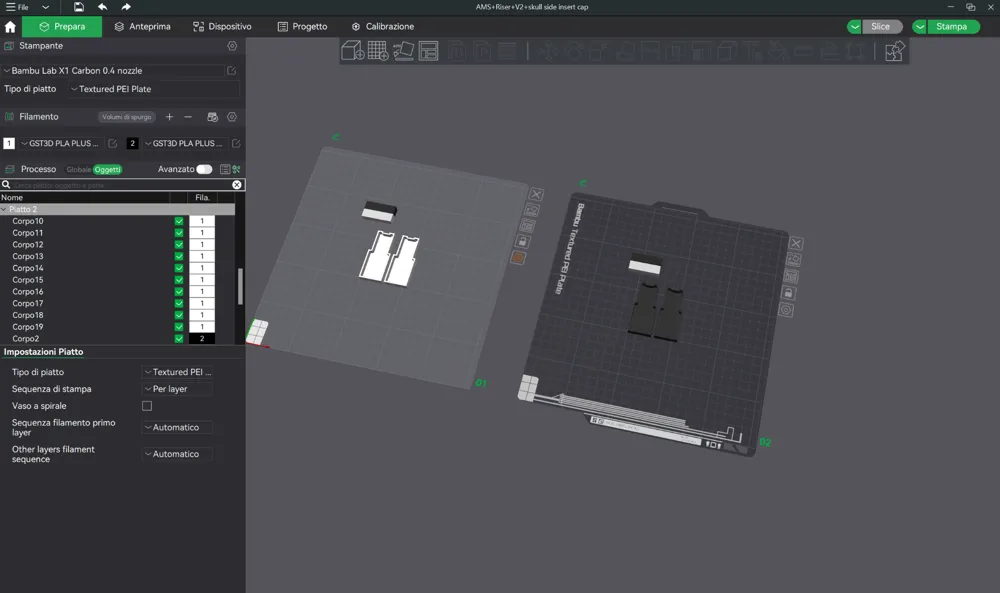Screen dimensions: 1000x593
Task: Uncheck the Corpo10 printable checkbox
Action: click(179, 221)
